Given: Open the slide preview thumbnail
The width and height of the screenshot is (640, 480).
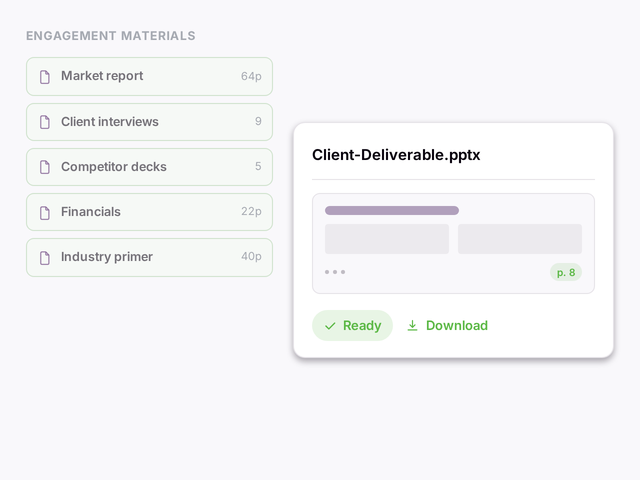Looking at the screenshot, I should [x=453, y=243].
